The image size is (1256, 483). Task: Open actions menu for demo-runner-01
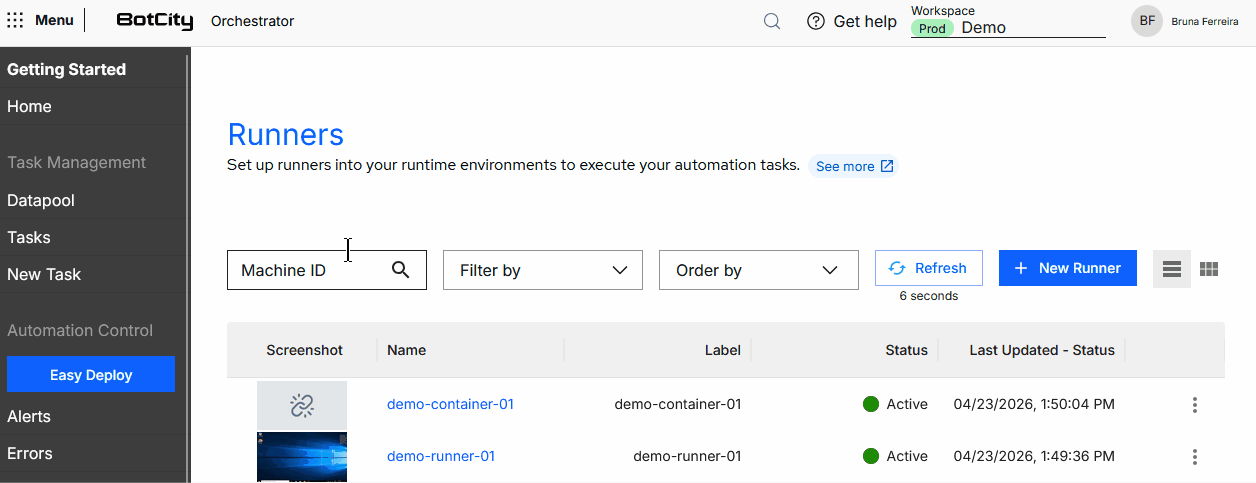point(1194,457)
